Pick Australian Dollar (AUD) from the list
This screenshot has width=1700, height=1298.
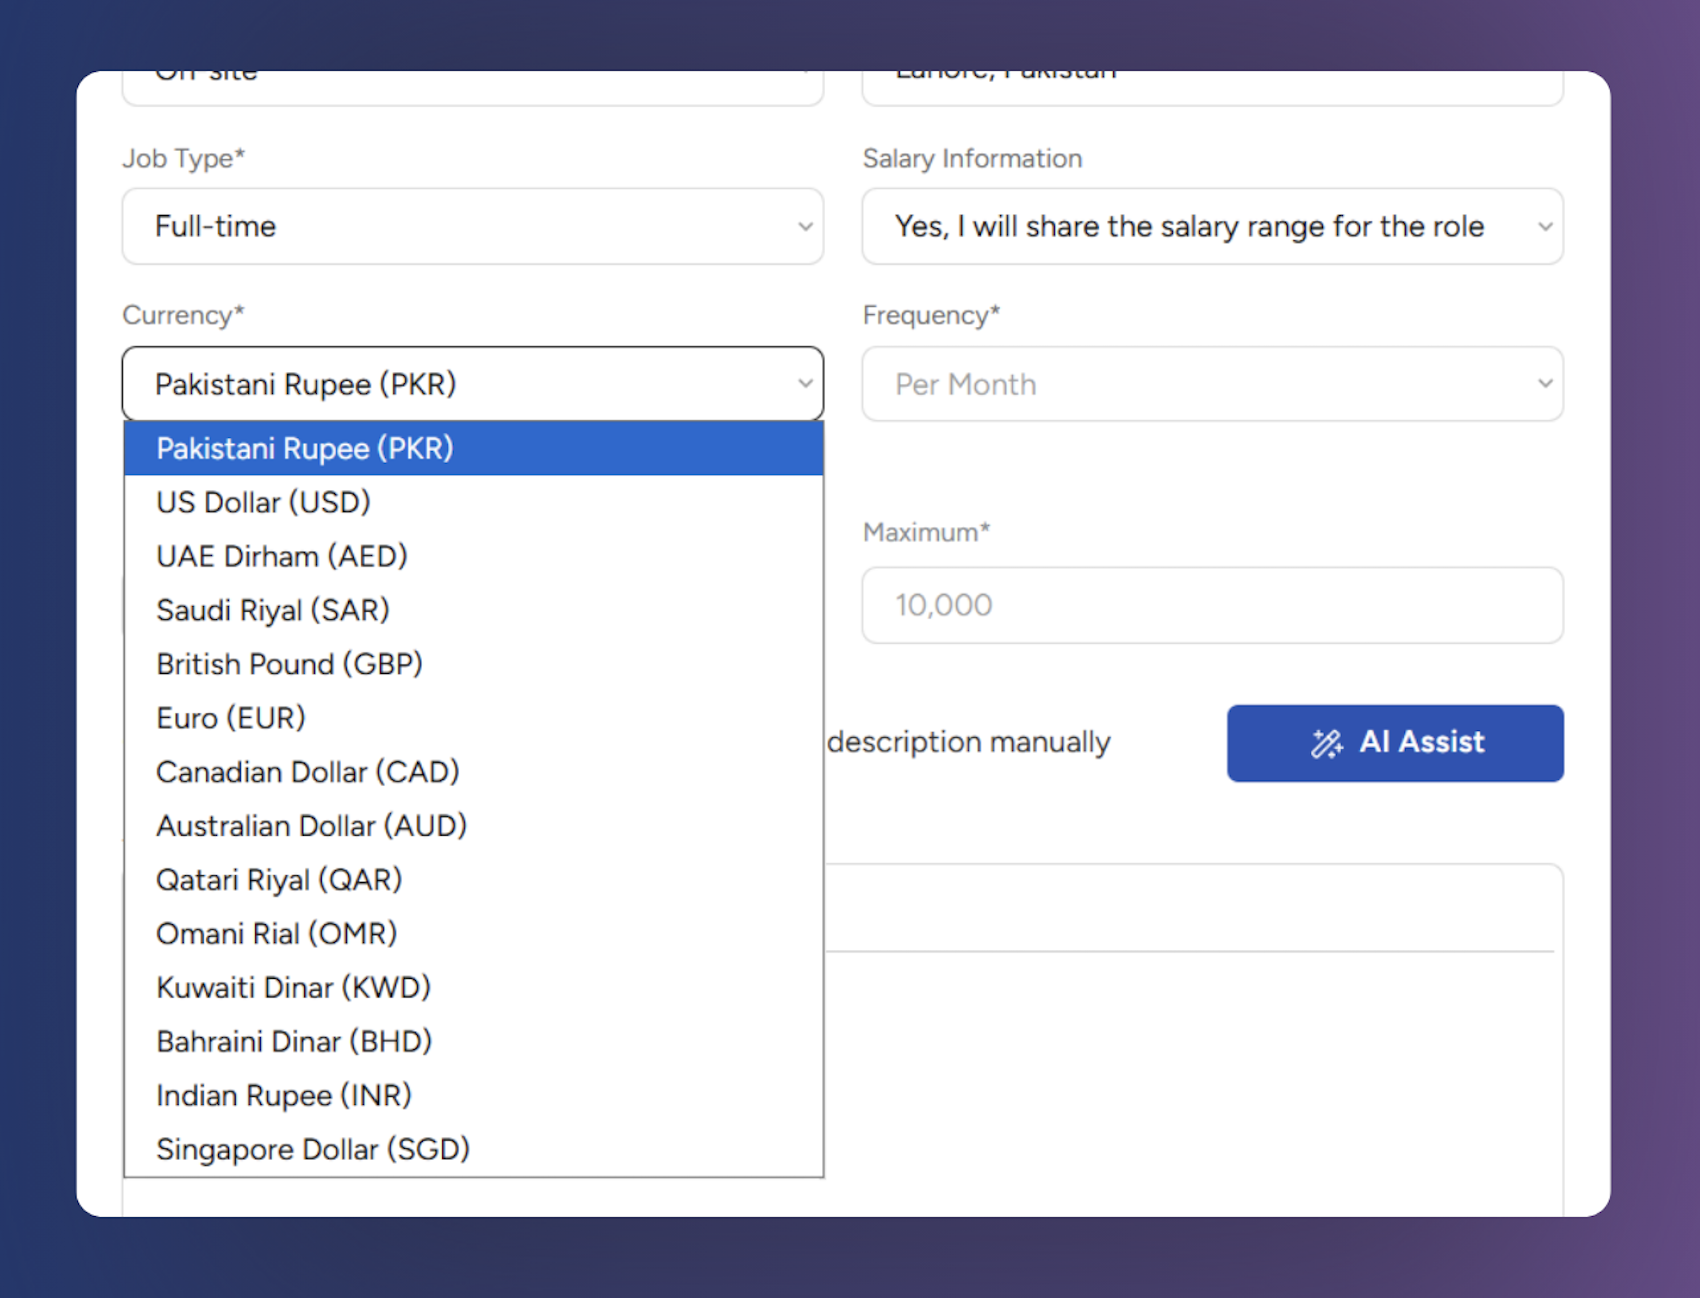coord(474,826)
